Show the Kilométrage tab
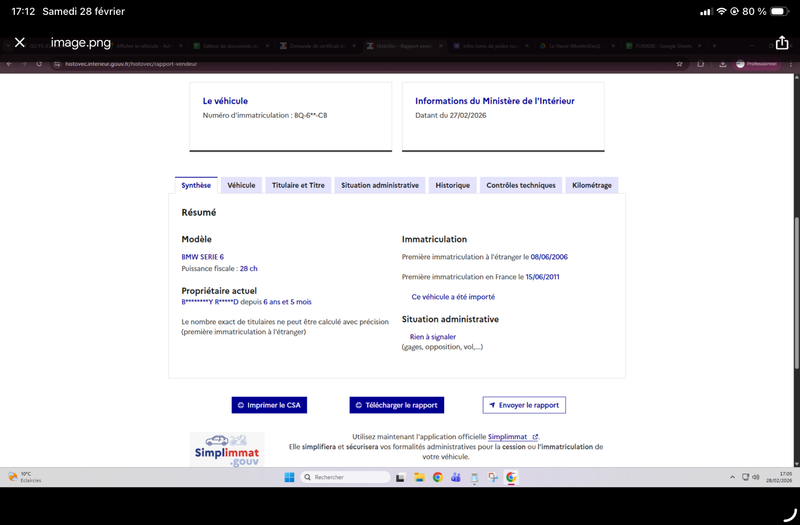The image size is (800, 525). tap(592, 185)
